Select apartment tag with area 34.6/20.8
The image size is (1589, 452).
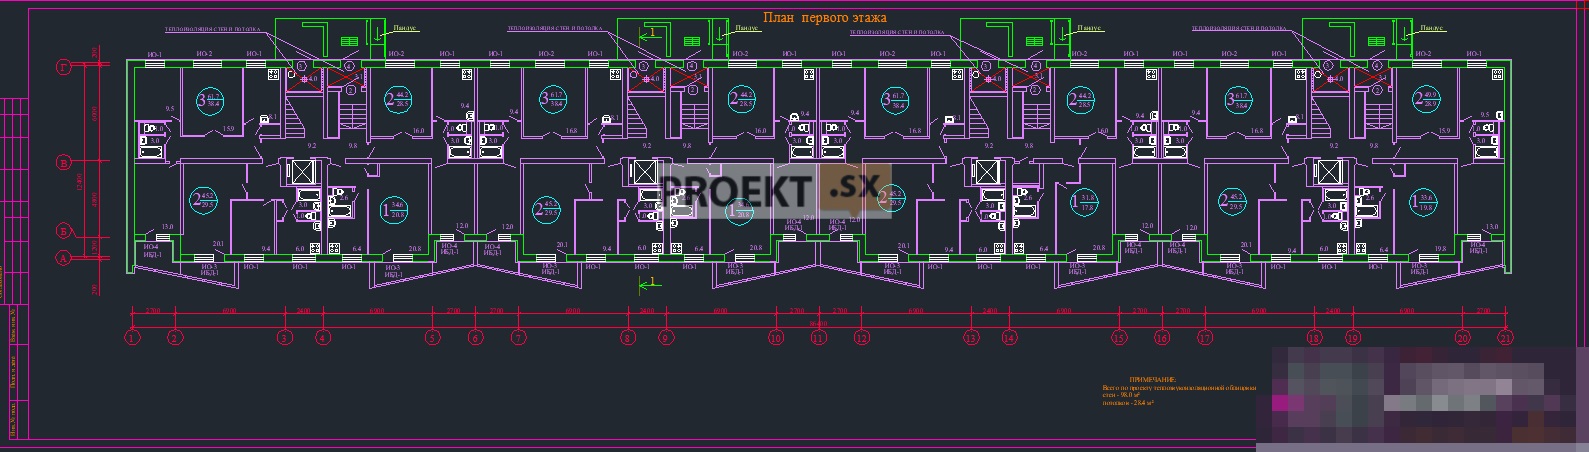pyautogui.click(x=394, y=209)
